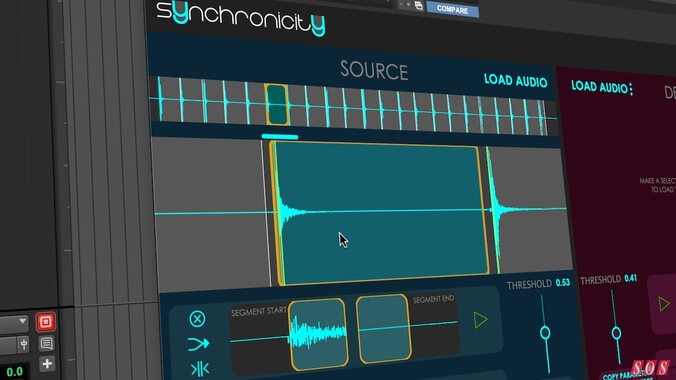The image size is (676, 380).
Task: Click Load Audio in the magenta destination panel
Action: pos(599,87)
